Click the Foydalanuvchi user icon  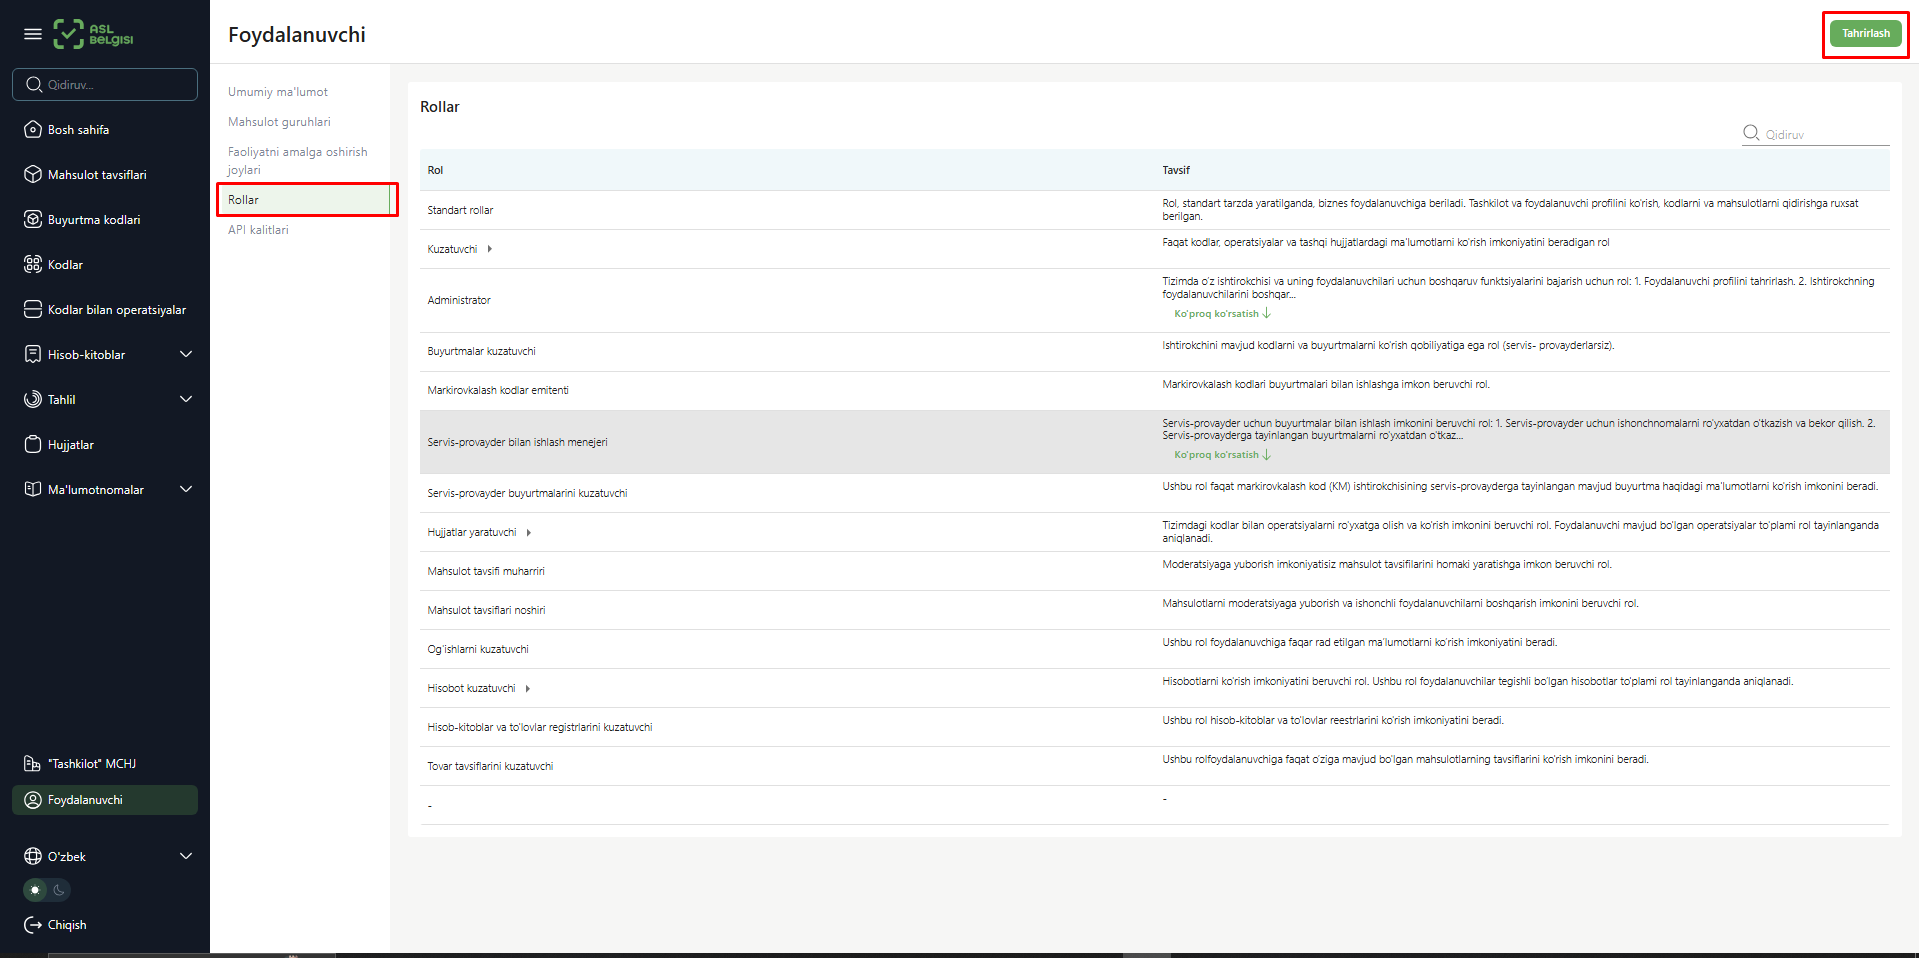pyautogui.click(x=33, y=800)
